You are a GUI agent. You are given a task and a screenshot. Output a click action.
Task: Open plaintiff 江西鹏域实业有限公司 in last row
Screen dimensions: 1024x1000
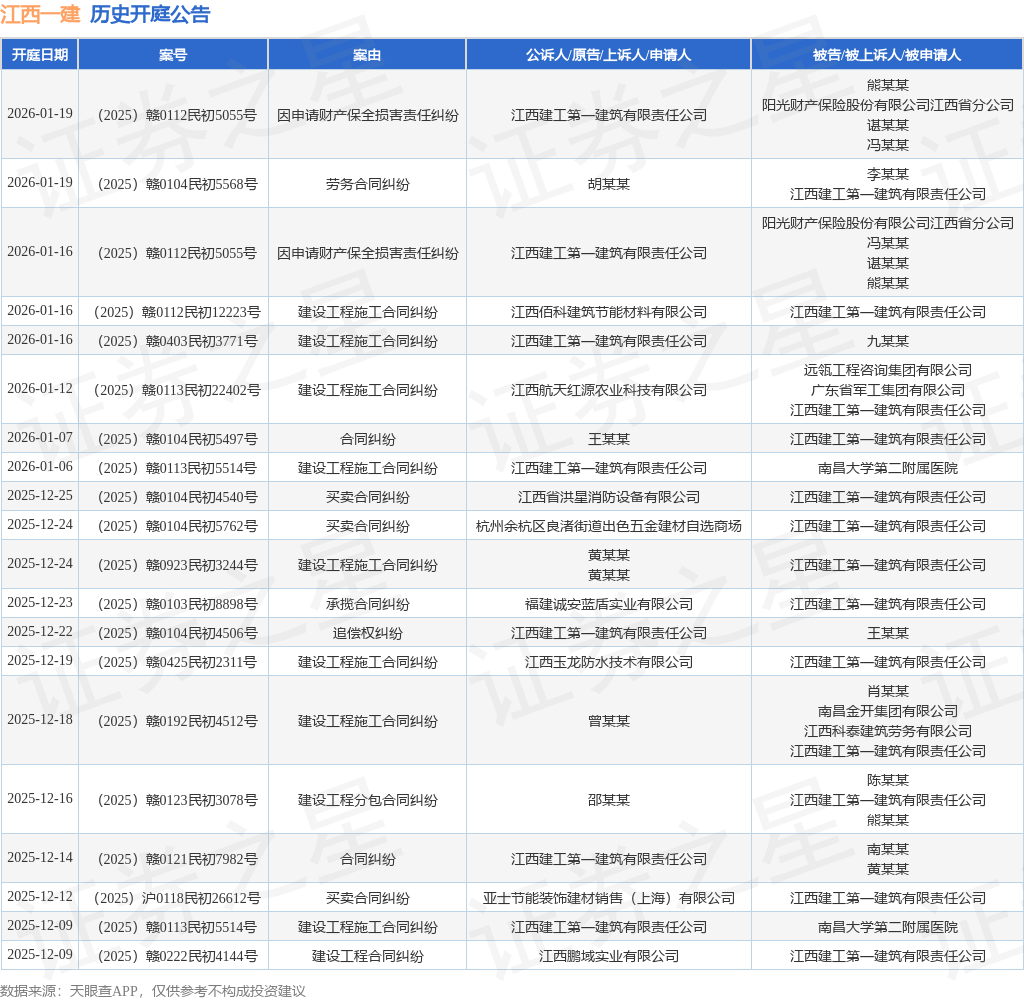pyautogui.click(x=608, y=956)
